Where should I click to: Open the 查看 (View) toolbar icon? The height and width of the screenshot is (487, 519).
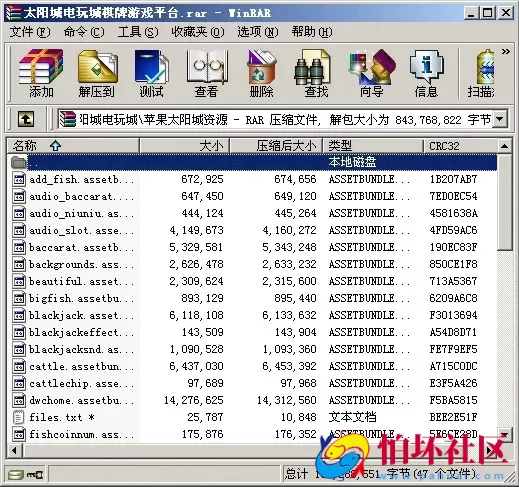pyautogui.click(x=207, y=74)
